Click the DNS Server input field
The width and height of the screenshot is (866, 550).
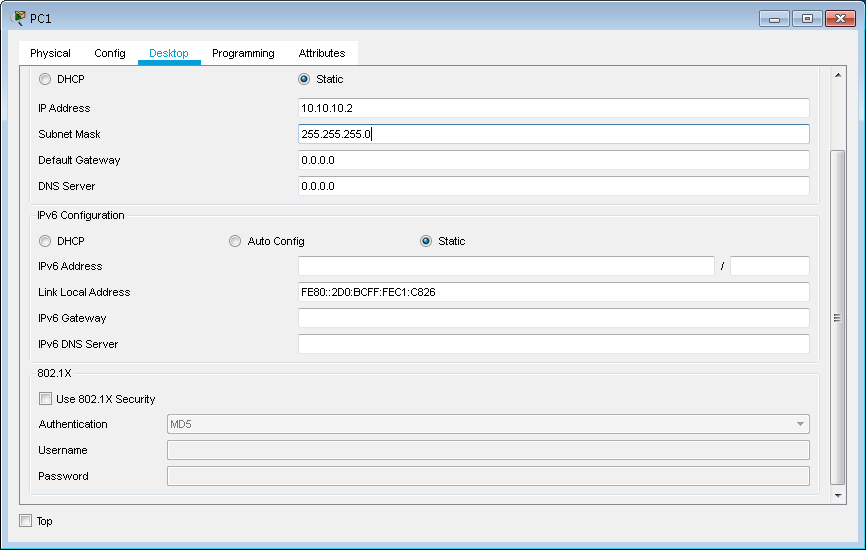coord(553,186)
